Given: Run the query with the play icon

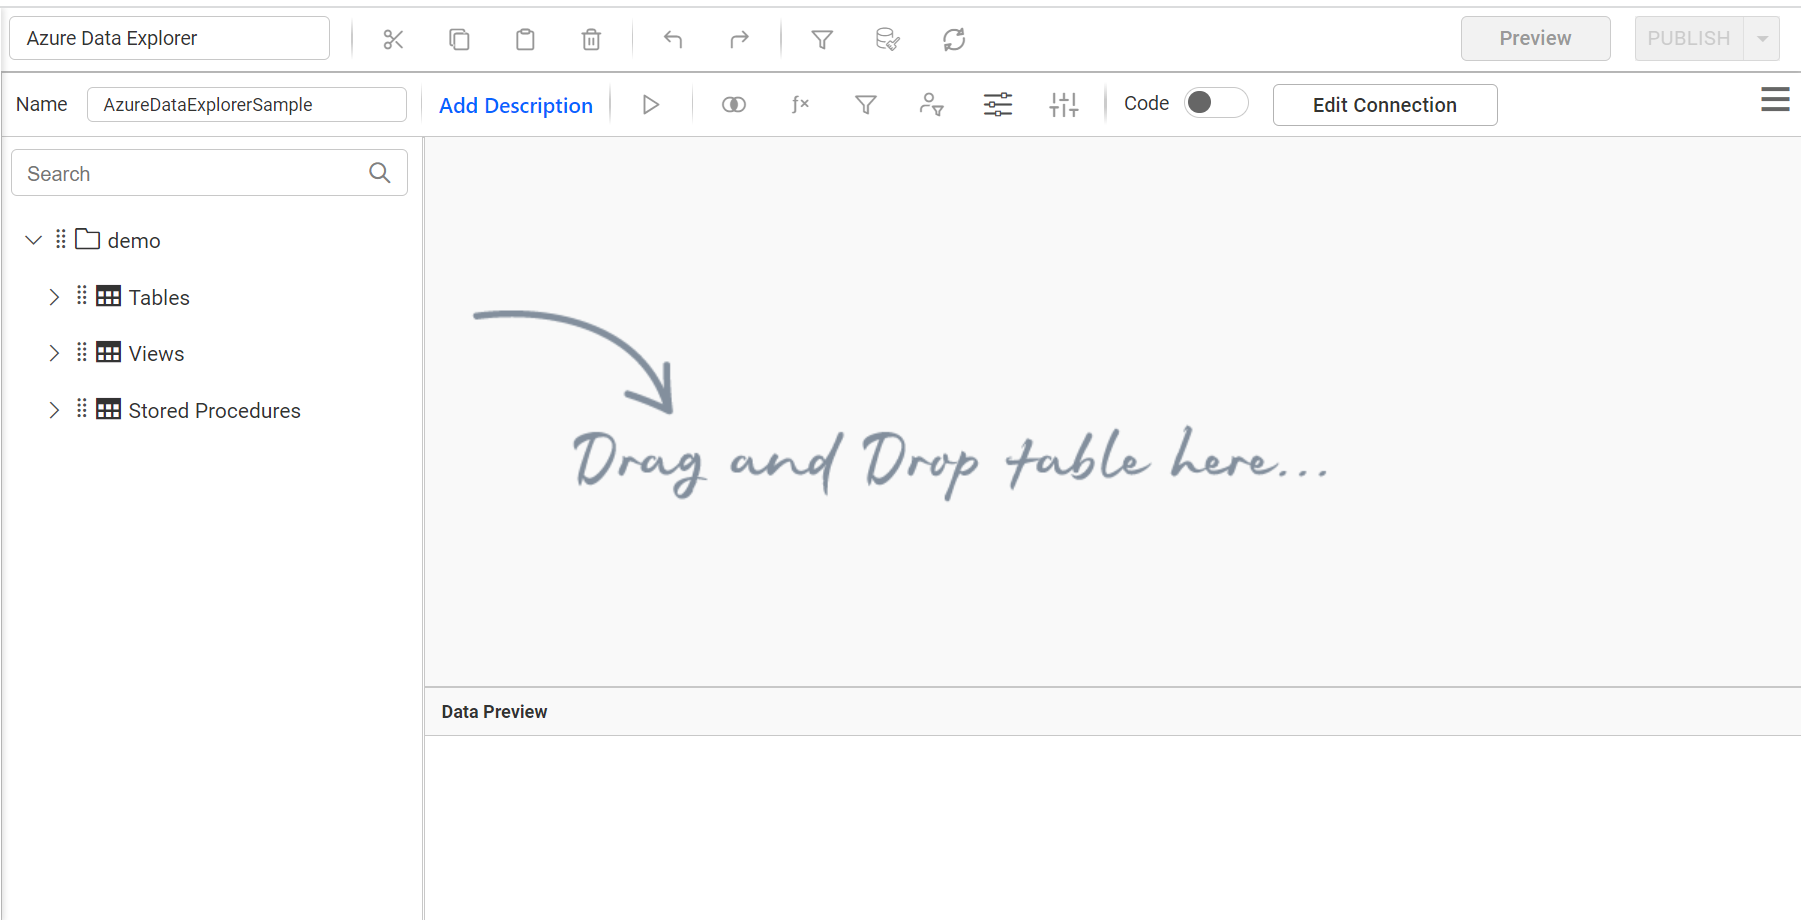Looking at the screenshot, I should 651,104.
